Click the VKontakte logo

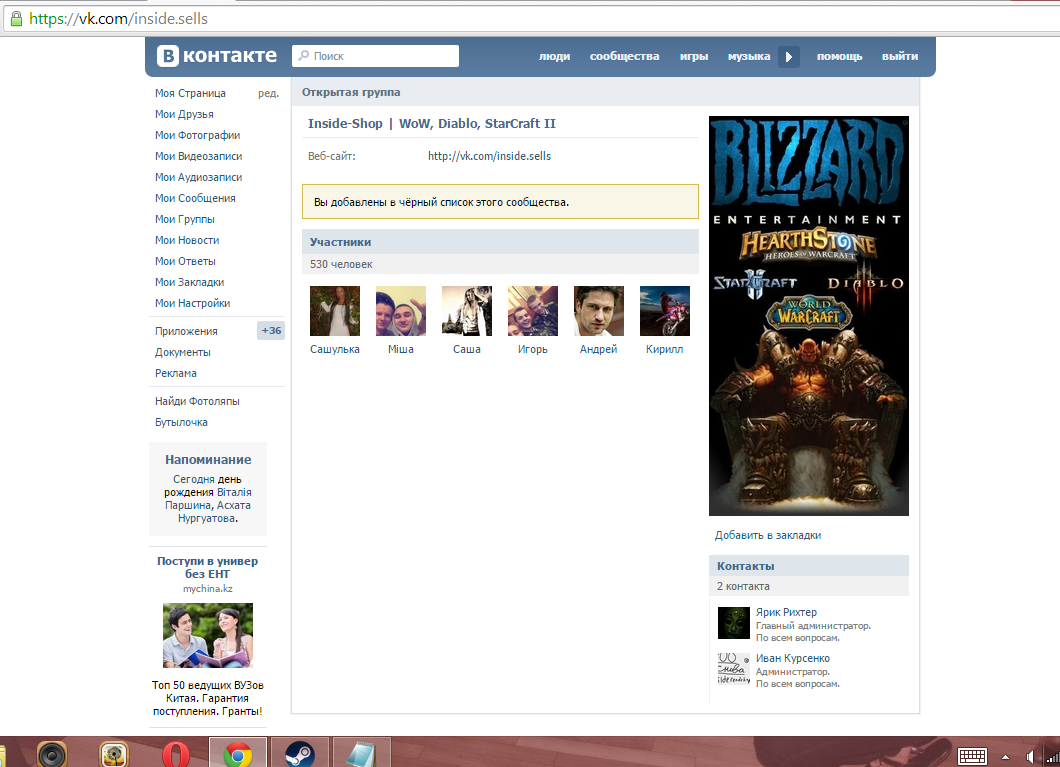click(x=216, y=55)
